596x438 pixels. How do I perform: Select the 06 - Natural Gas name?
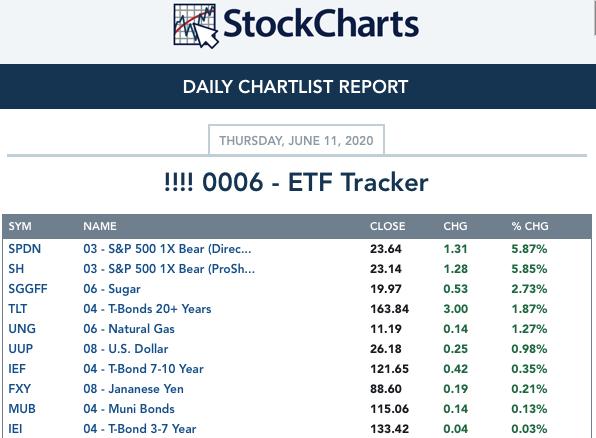(129, 328)
